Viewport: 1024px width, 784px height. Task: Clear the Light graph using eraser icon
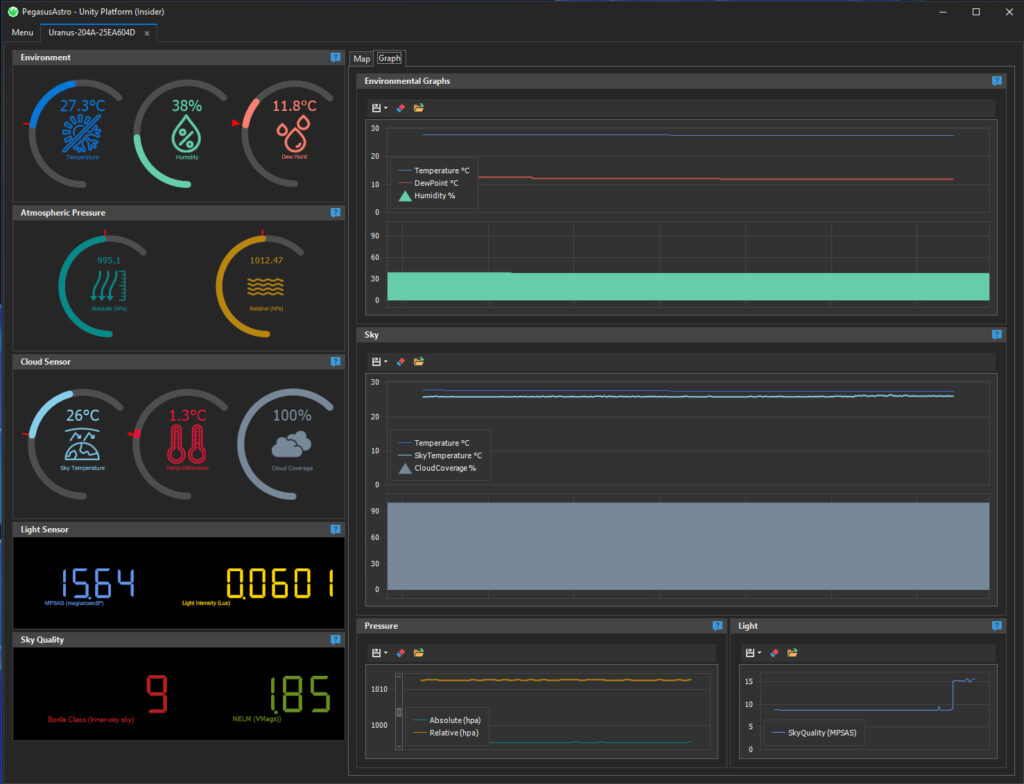[x=774, y=653]
